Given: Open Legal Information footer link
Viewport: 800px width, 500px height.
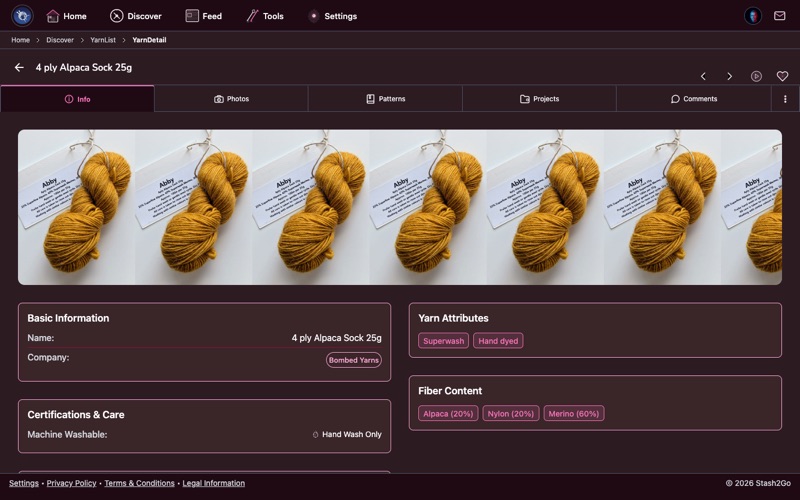Looking at the screenshot, I should pyautogui.click(x=214, y=483).
